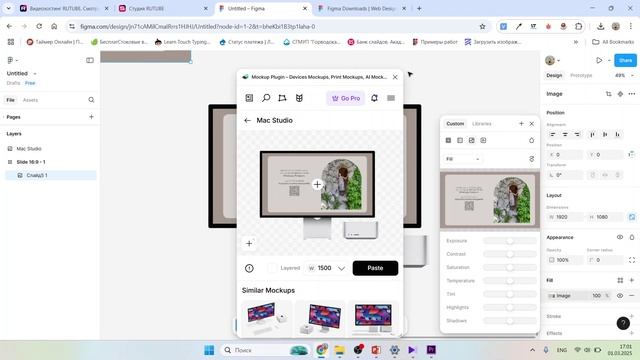Switch to the Design tab
The width and height of the screenshot is (640, 360).
(554, 76)
